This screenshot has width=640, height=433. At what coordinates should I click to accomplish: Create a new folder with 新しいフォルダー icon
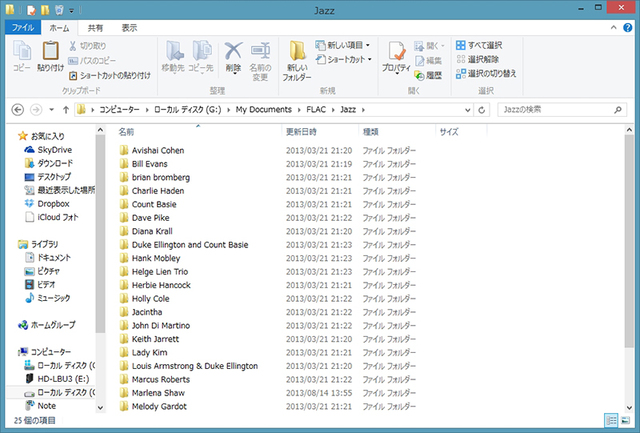click(297, 58)
